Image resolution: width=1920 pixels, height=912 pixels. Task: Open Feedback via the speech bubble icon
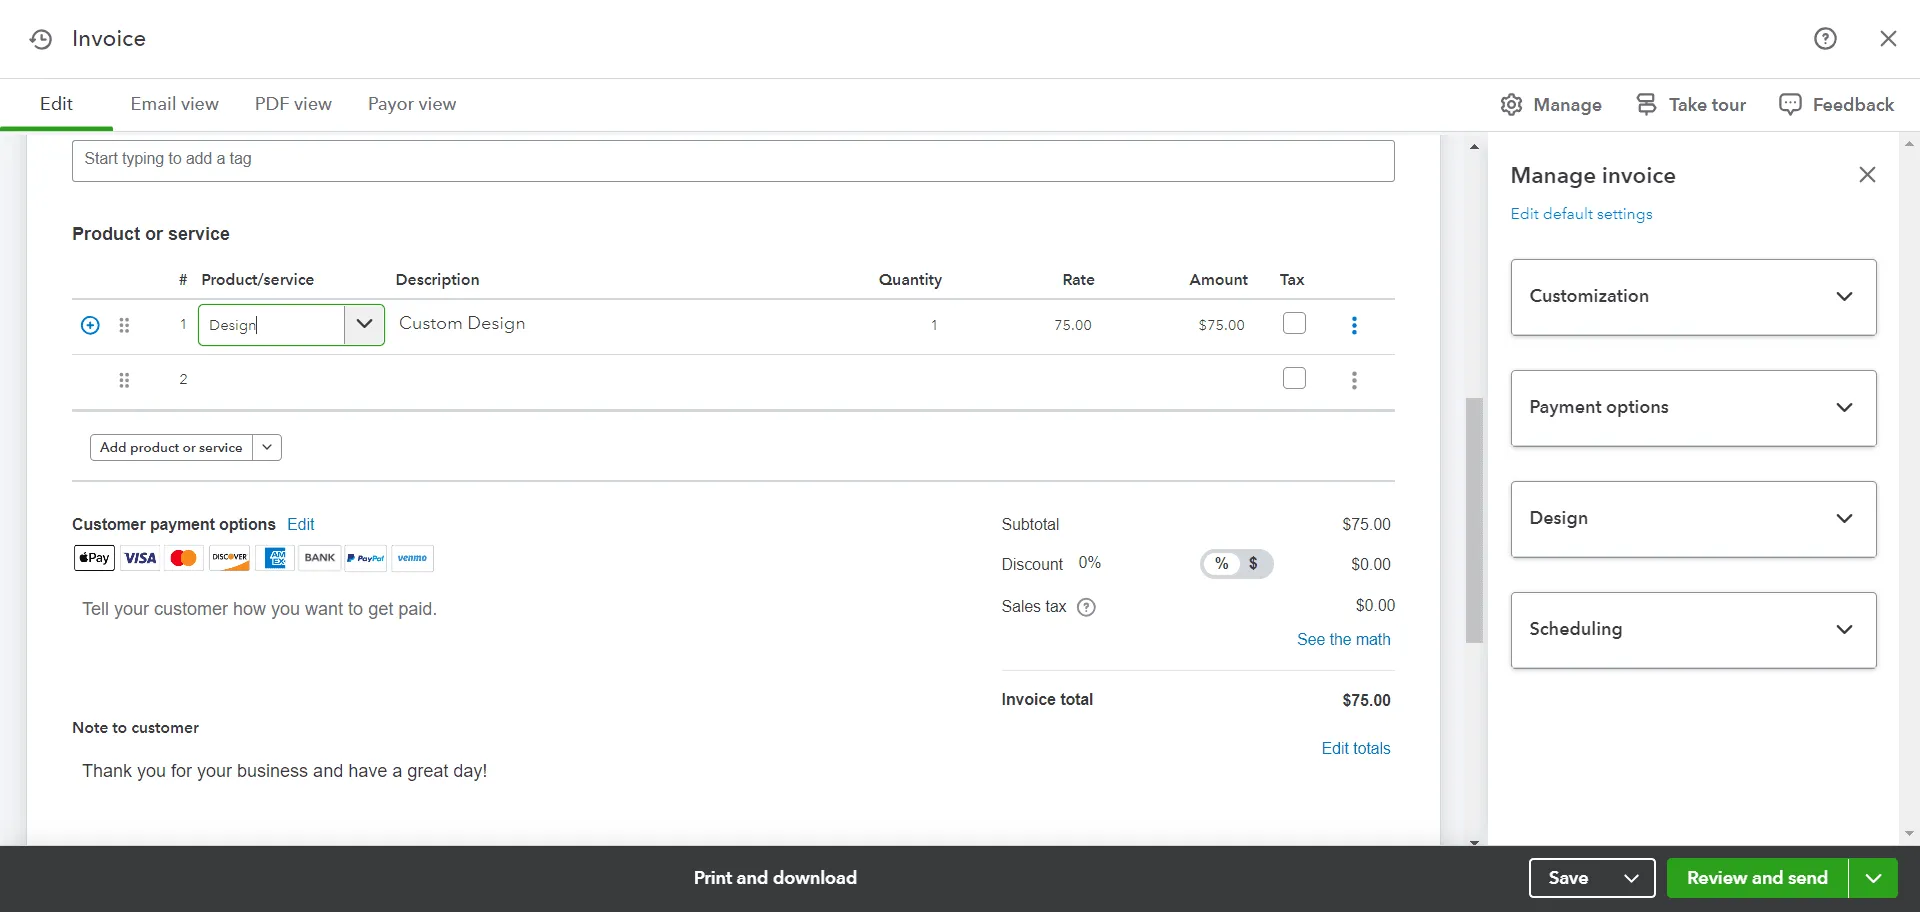[1792, 104]
